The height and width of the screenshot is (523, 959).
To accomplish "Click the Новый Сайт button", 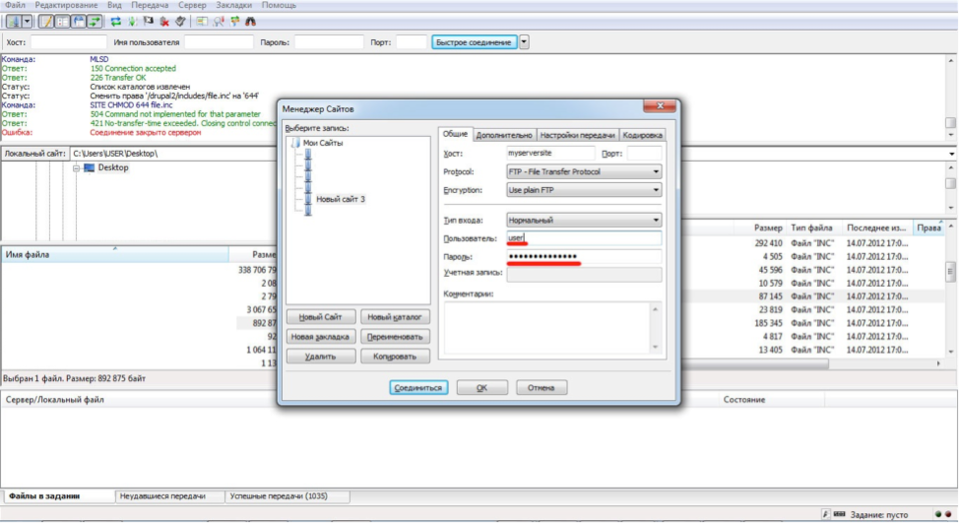I will coord(320,317).
